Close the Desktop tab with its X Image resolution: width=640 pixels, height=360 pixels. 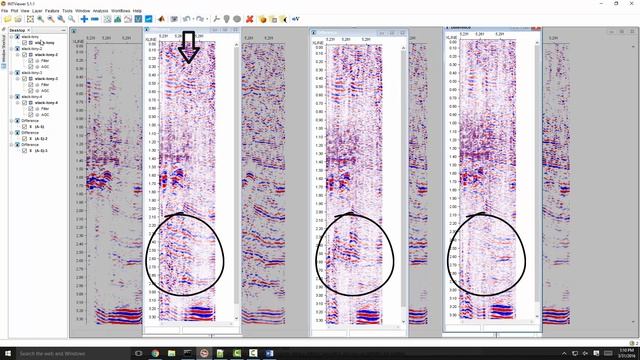coord(29,30)
